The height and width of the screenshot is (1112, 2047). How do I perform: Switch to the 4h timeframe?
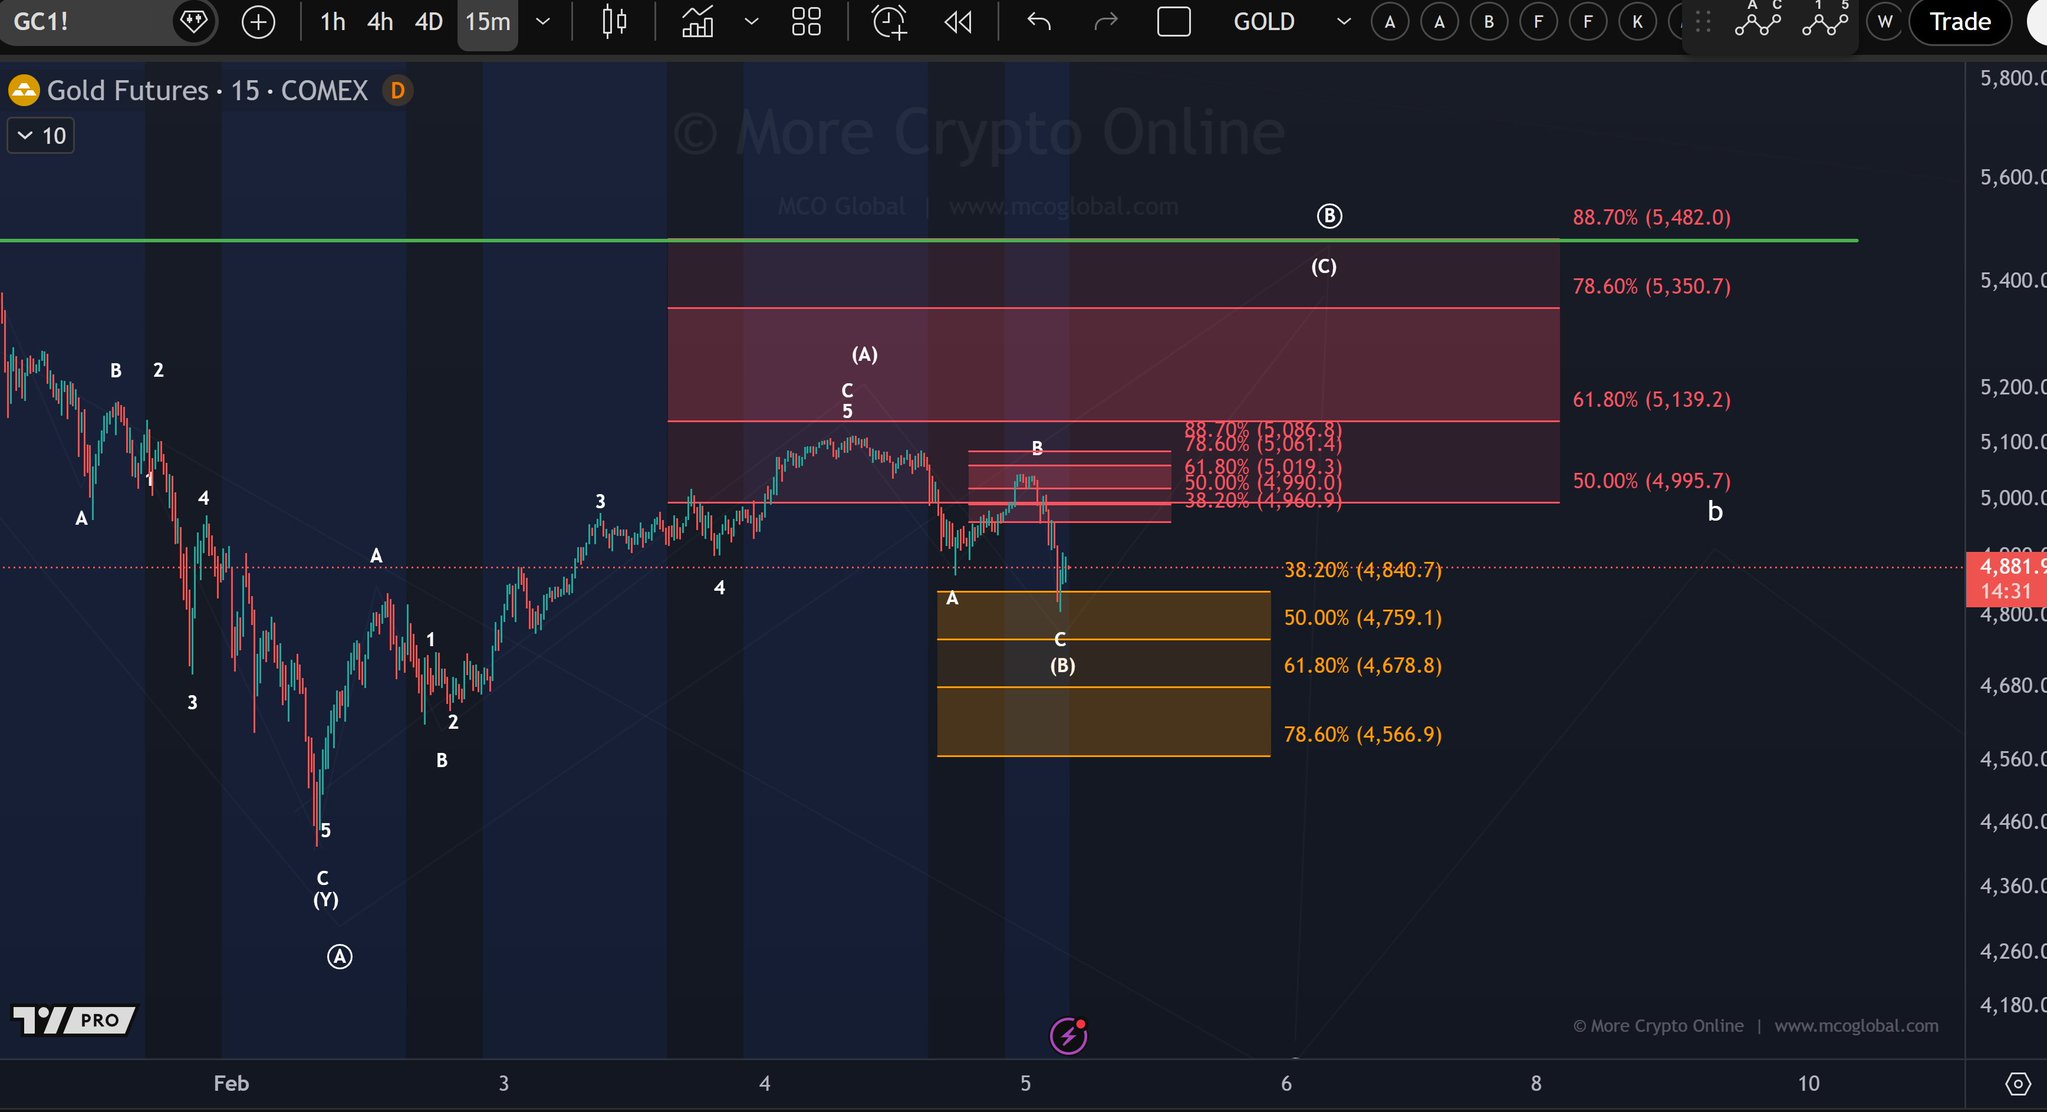click(x=380, y=22)
